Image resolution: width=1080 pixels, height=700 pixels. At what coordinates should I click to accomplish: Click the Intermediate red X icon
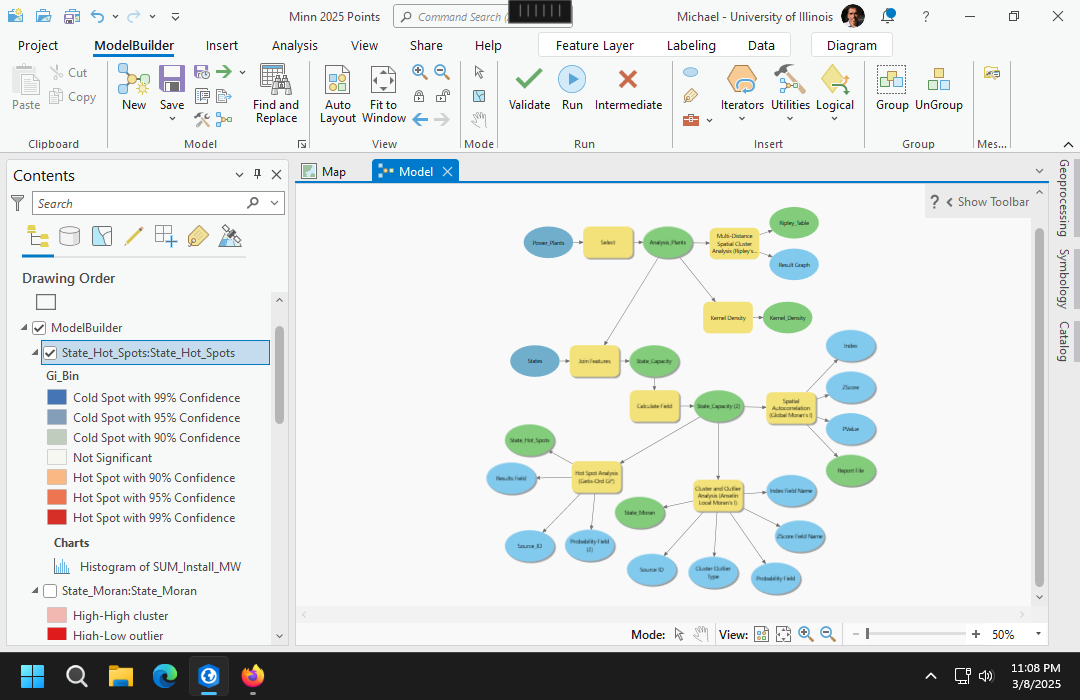[628, 80]
